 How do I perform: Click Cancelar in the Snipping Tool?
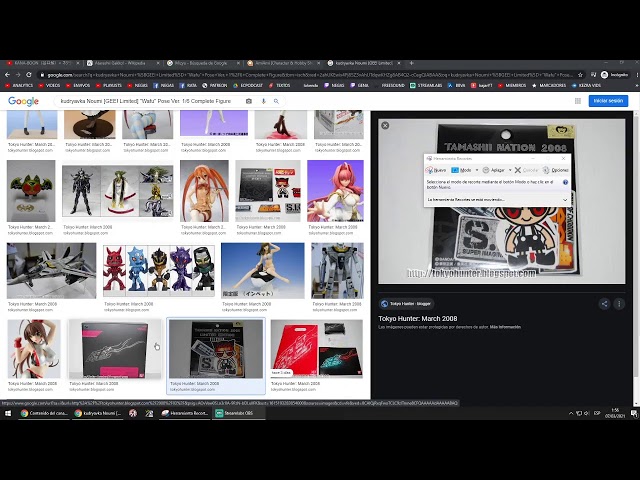pos(526,170)
